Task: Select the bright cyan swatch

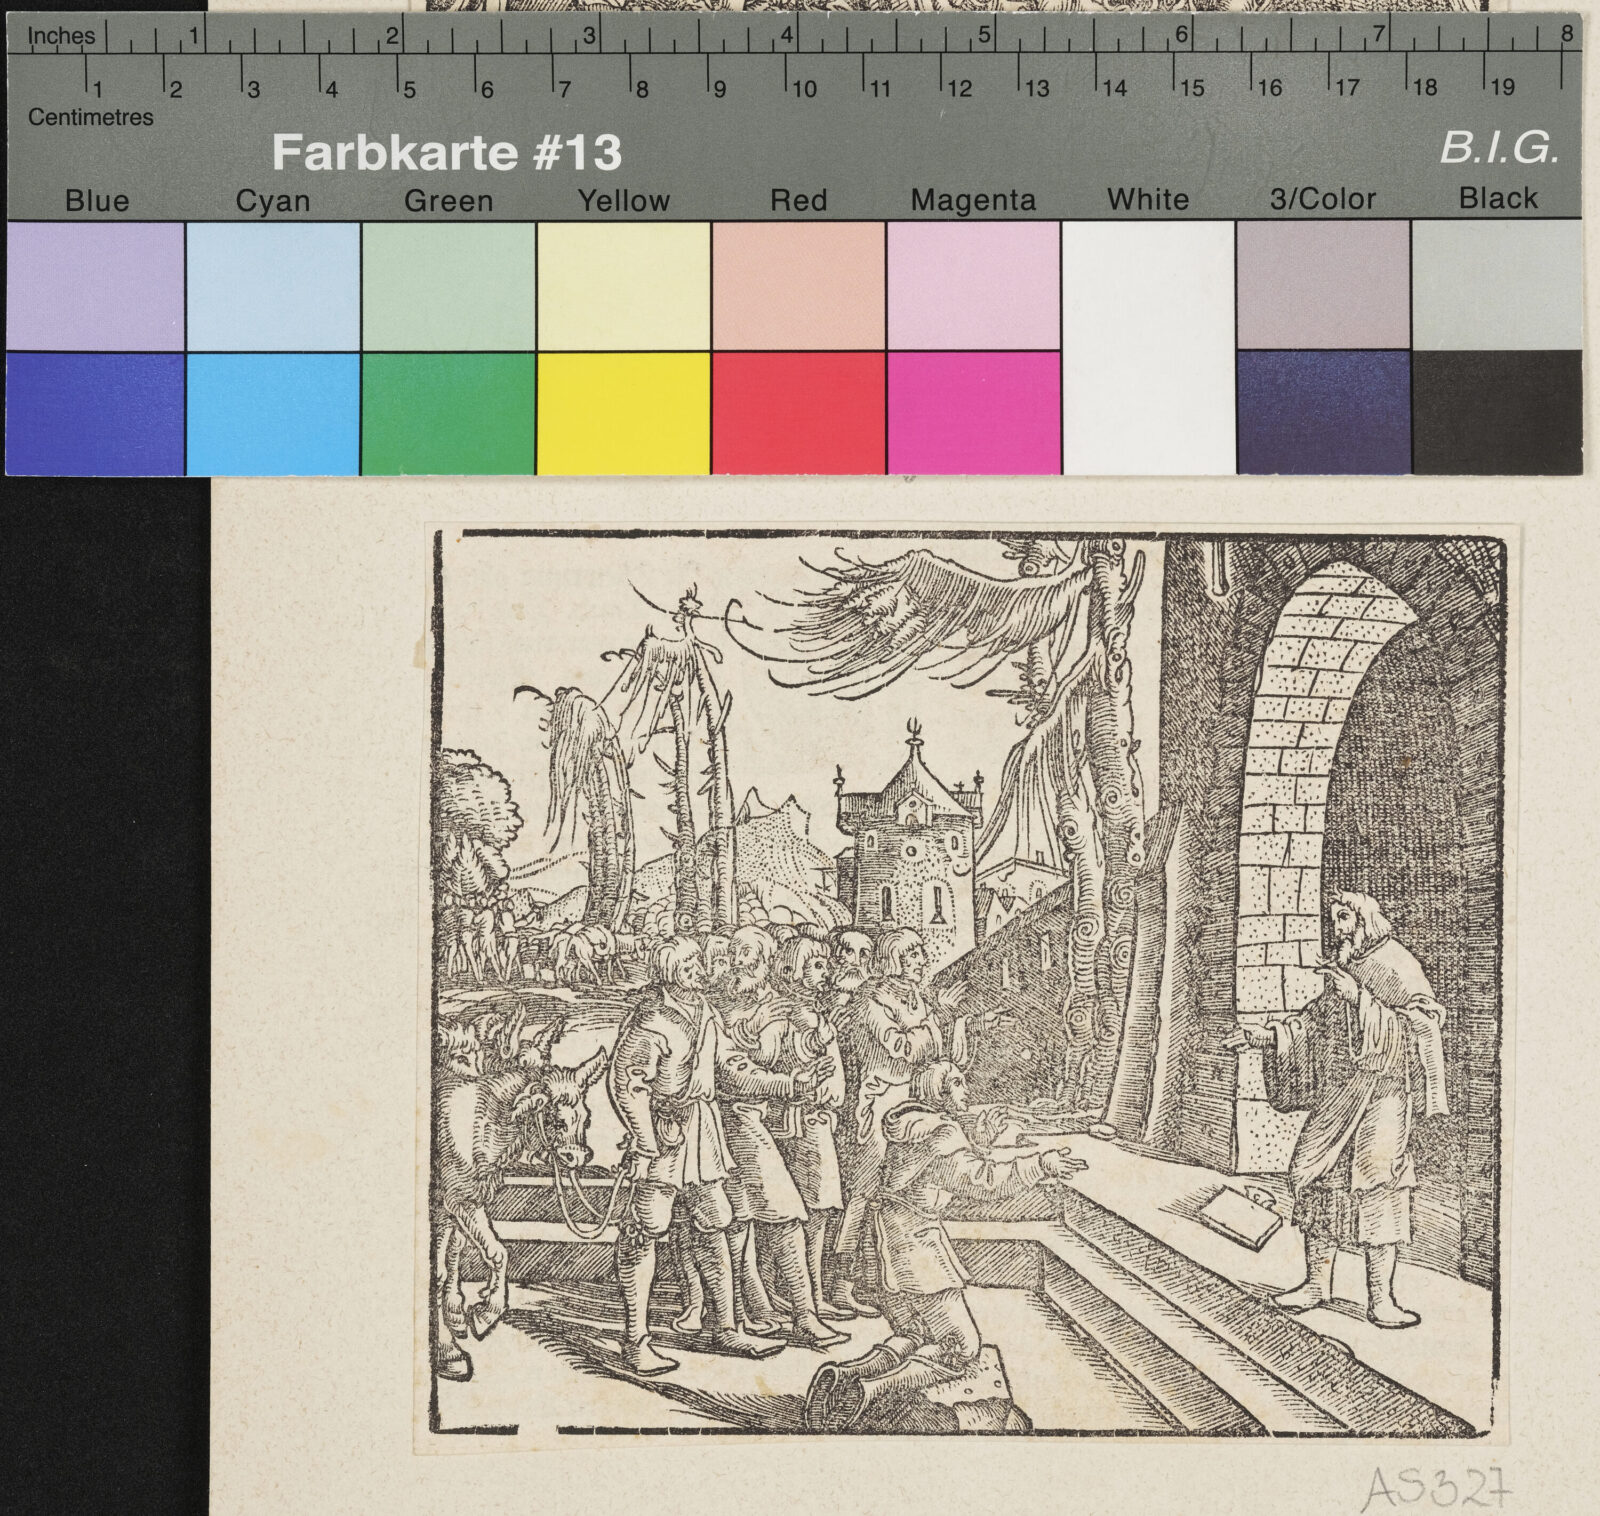Action: pyautogui.click(x=273, y=413)
